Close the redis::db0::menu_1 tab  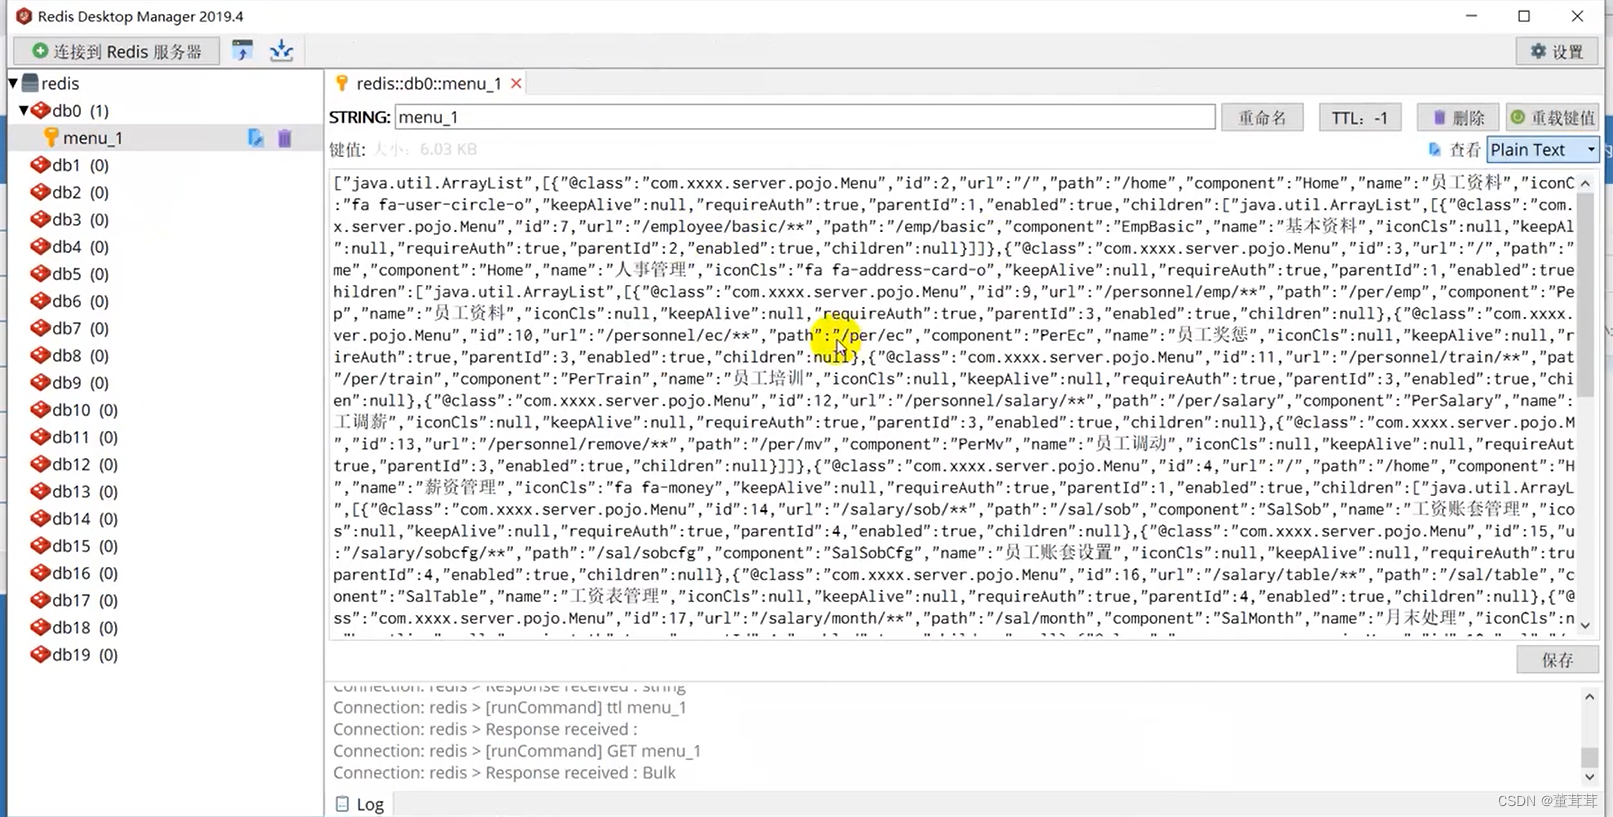(516, 83)
